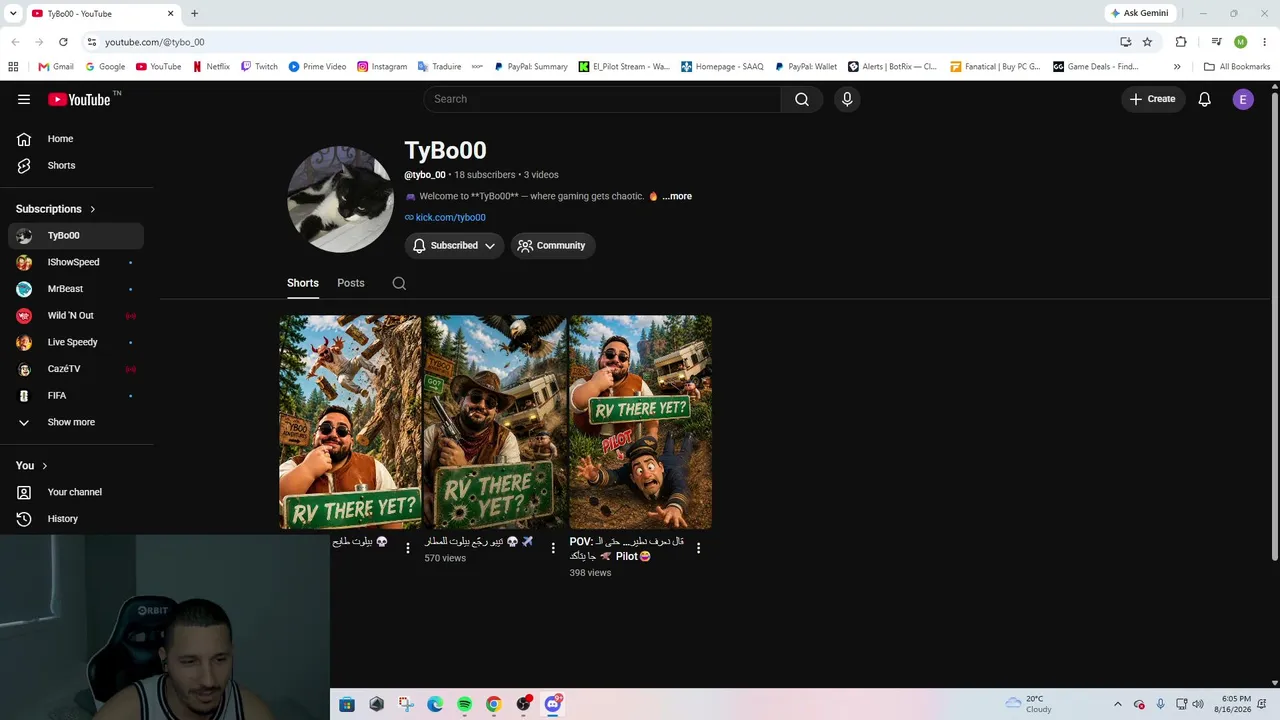
Task: Open the weather widget showing 20°C Cloudy
Action: (1027, 704)
